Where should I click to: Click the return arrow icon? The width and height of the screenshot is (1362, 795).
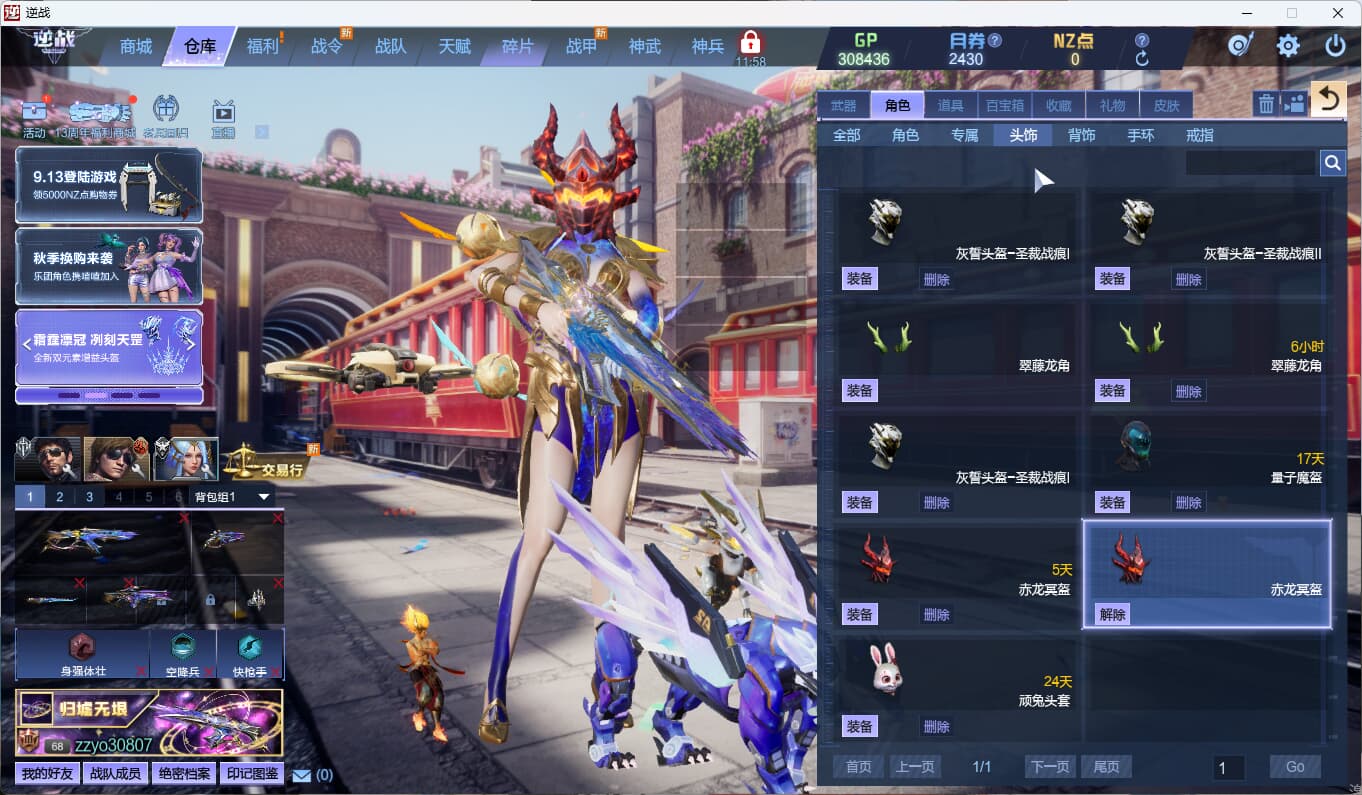1328,99
